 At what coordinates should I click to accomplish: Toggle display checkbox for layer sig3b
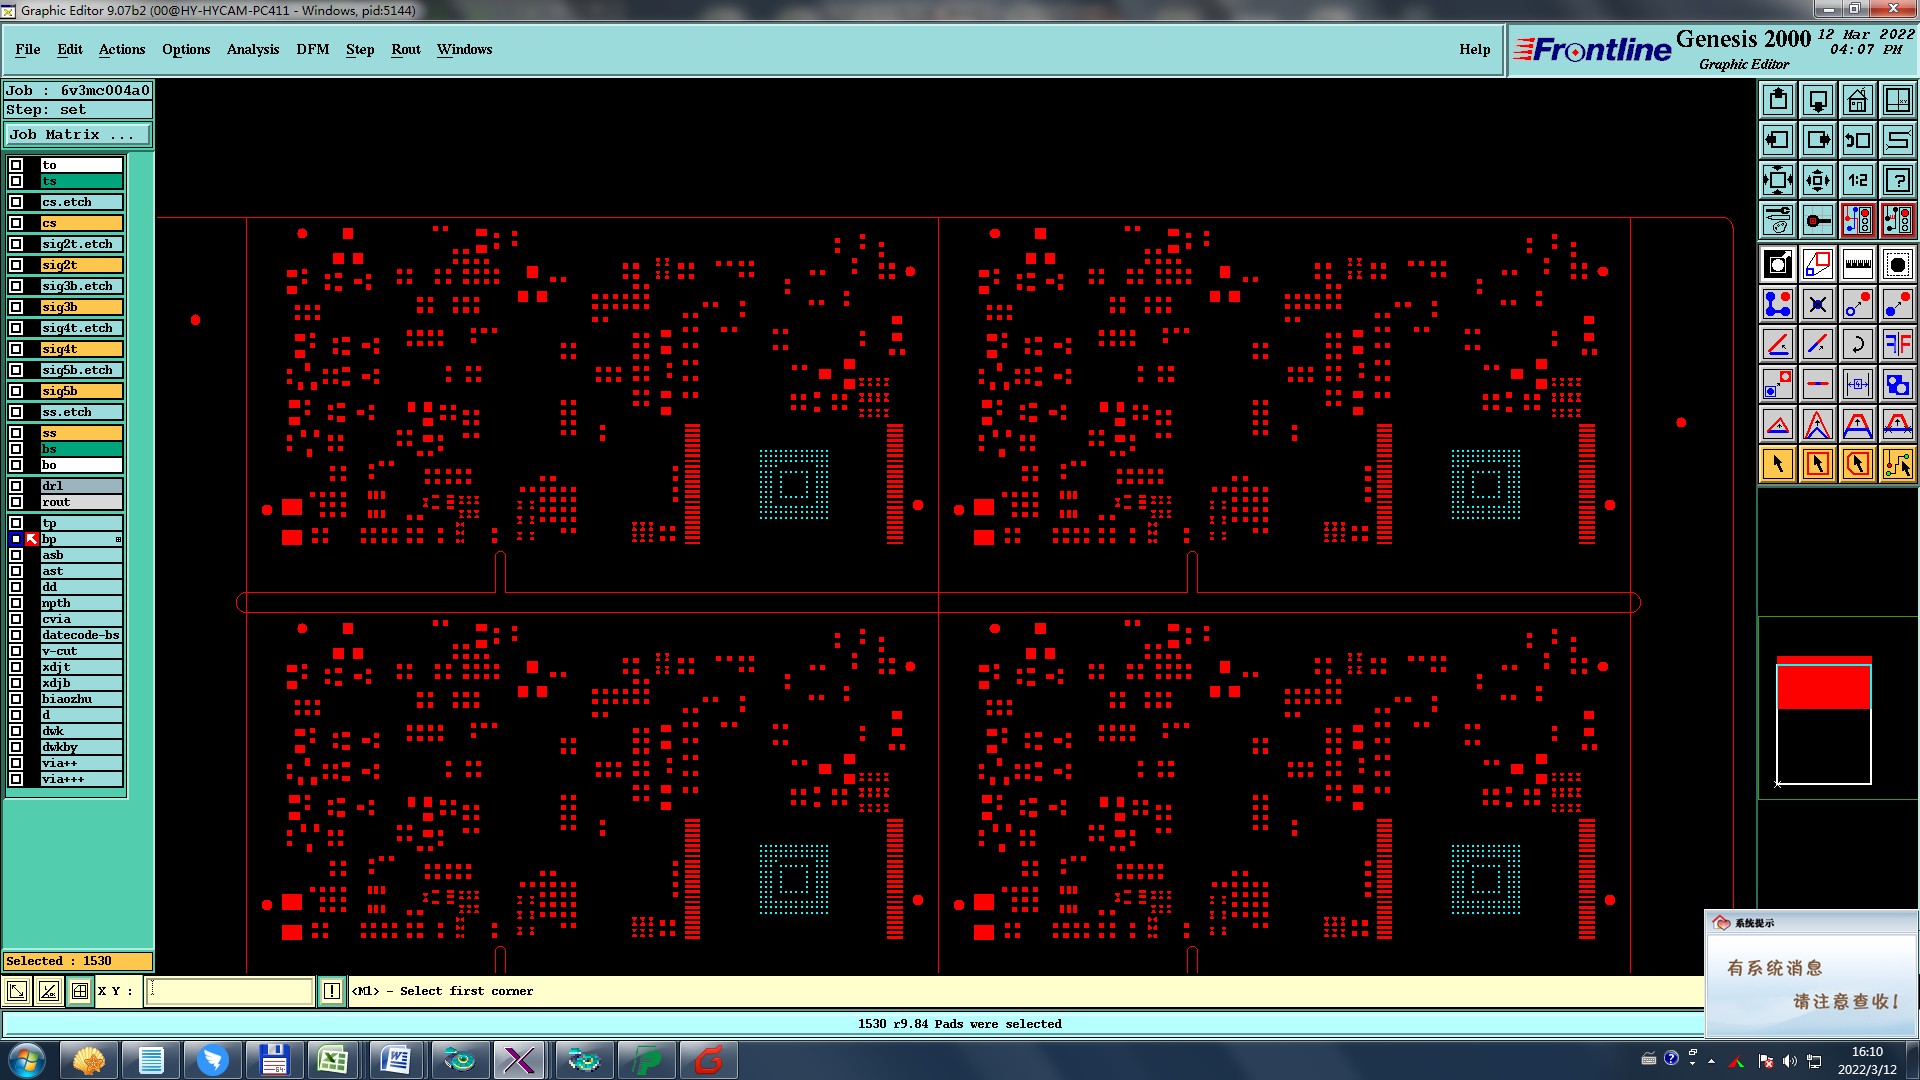tap(16, 307)
